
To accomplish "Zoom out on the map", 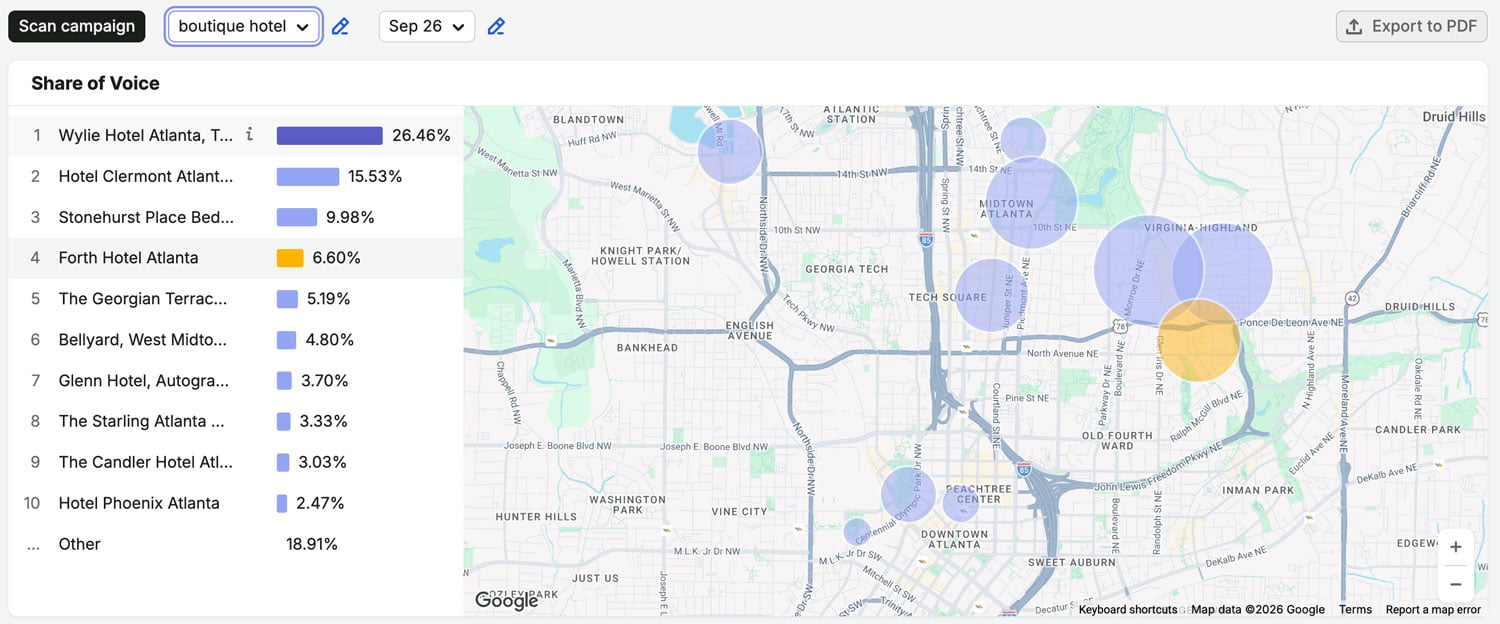I will coord(1456,584).
